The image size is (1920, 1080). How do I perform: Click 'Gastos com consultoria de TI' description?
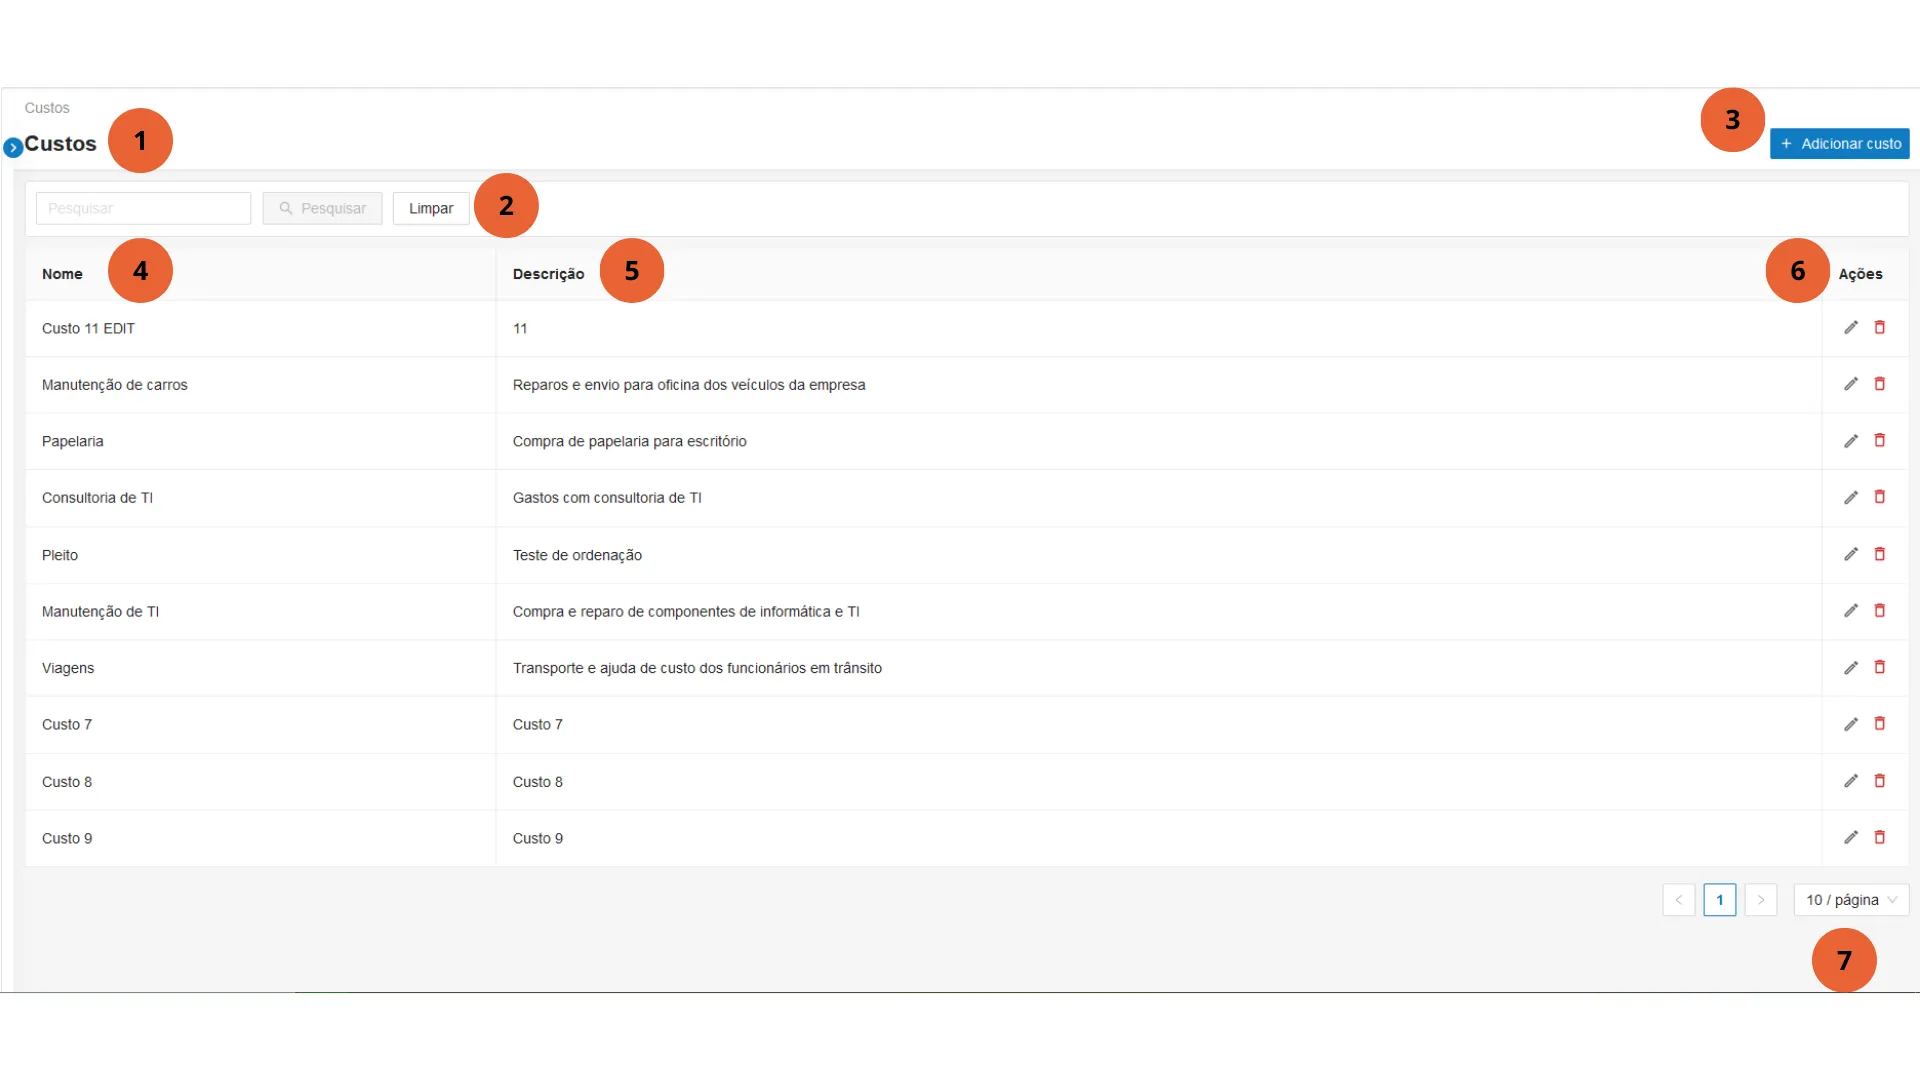click(607, 498)
